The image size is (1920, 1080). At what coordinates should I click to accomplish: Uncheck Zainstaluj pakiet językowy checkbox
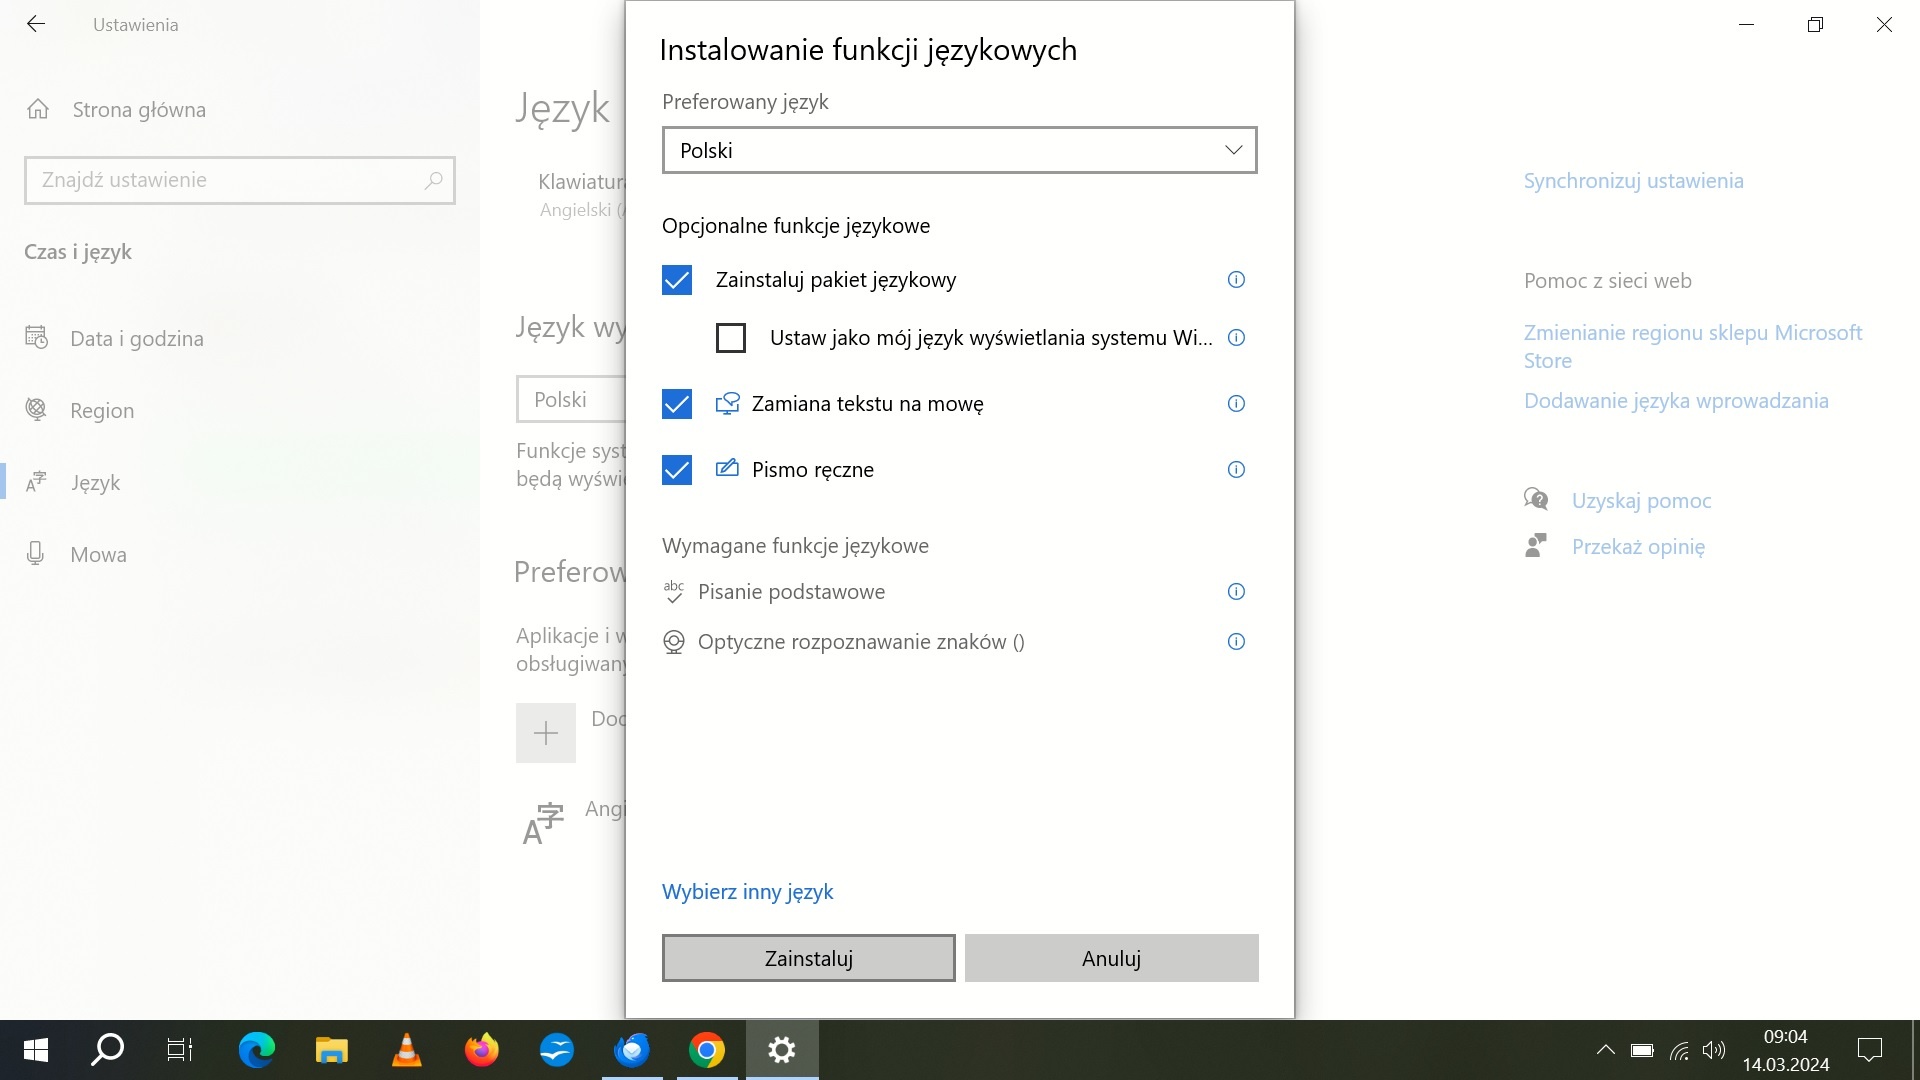coord(677,280)
